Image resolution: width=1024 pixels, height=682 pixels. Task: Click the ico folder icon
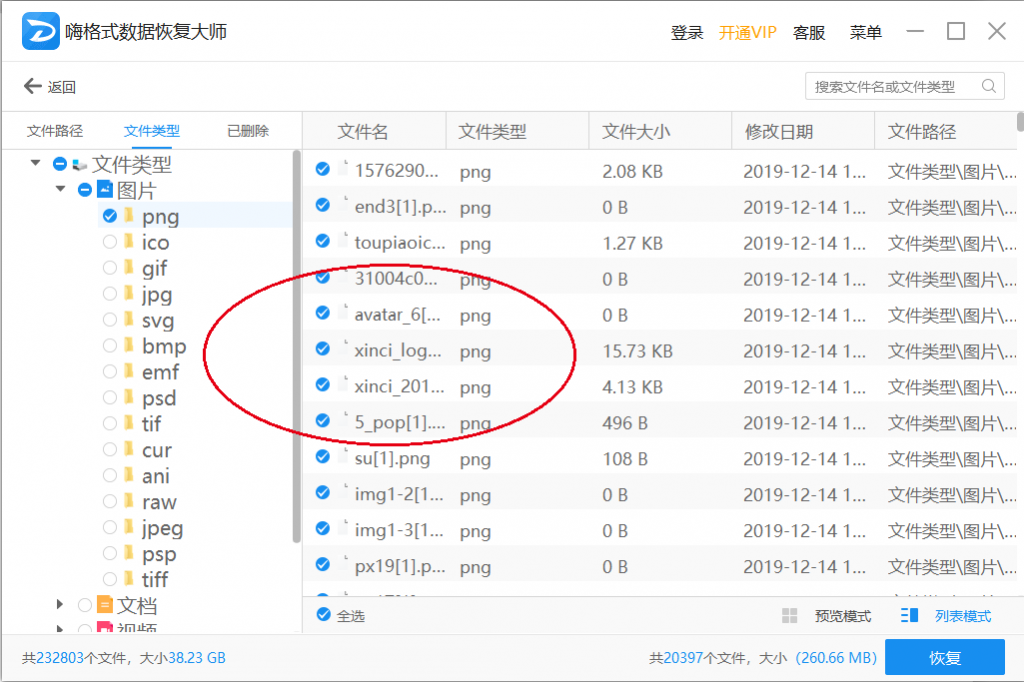129,242
